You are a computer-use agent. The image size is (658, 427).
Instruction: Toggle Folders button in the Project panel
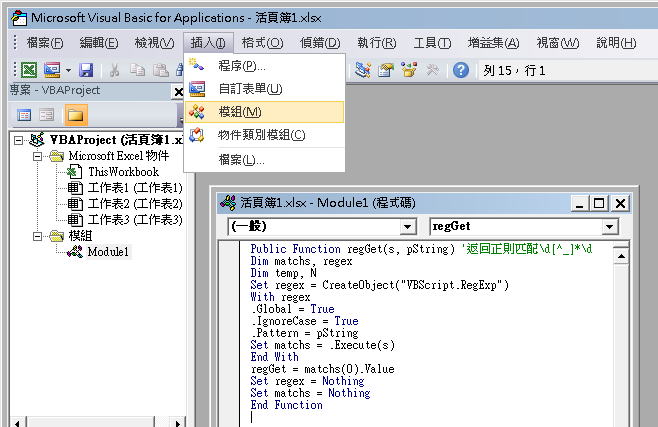coord(76,115)
